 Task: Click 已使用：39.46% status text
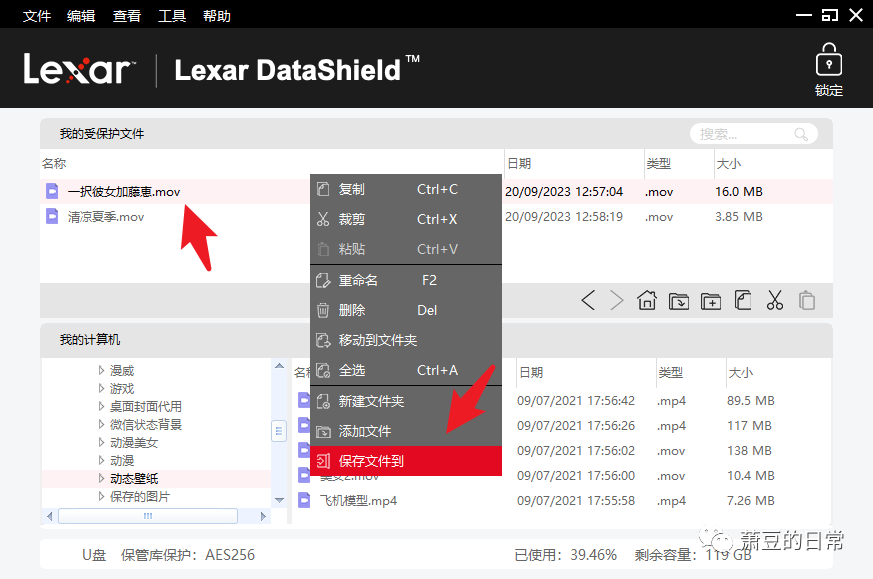(566, 555)
